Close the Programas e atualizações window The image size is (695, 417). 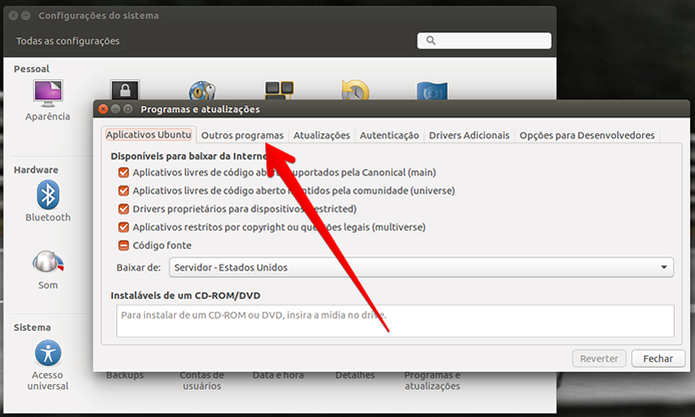coord(103,109)
